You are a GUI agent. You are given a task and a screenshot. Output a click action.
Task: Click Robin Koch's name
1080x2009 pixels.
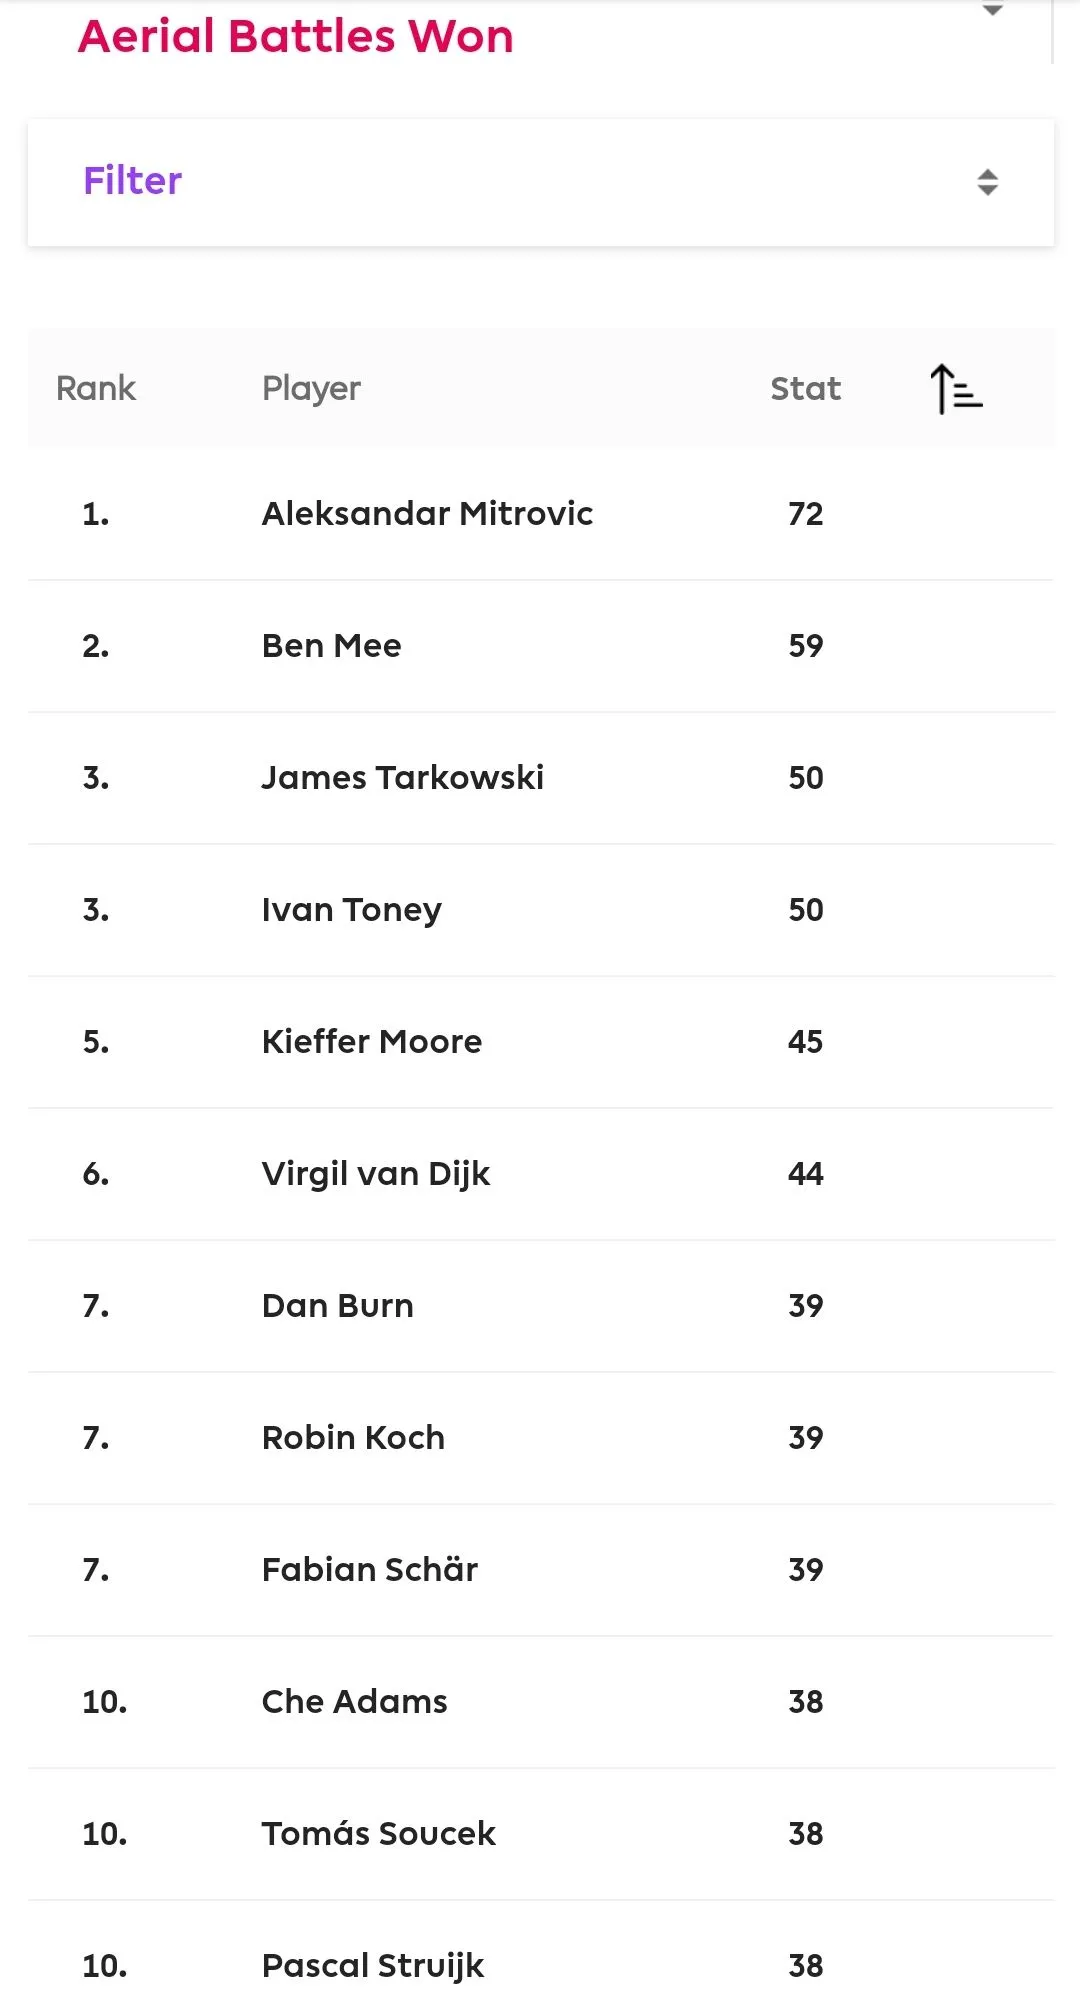coord(353,1438)
